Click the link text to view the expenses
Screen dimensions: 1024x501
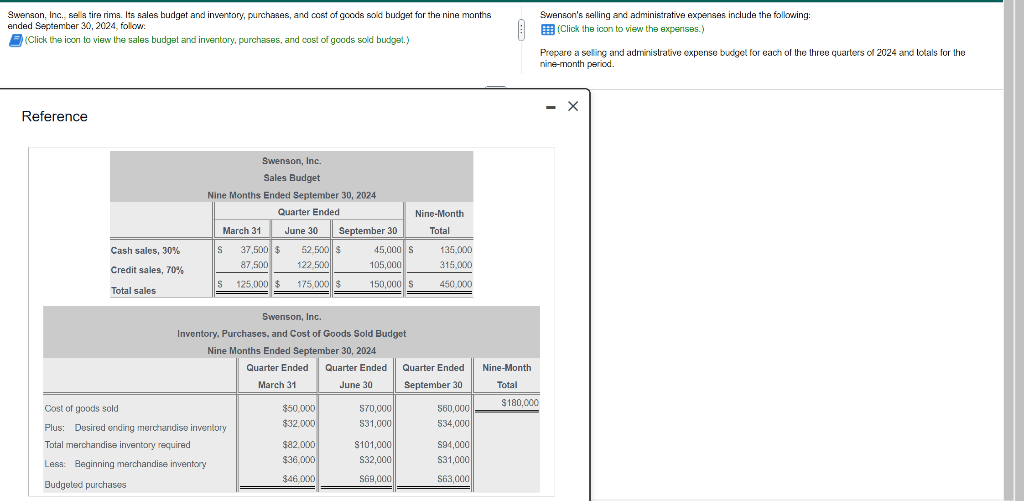click(x=630, y=29)
